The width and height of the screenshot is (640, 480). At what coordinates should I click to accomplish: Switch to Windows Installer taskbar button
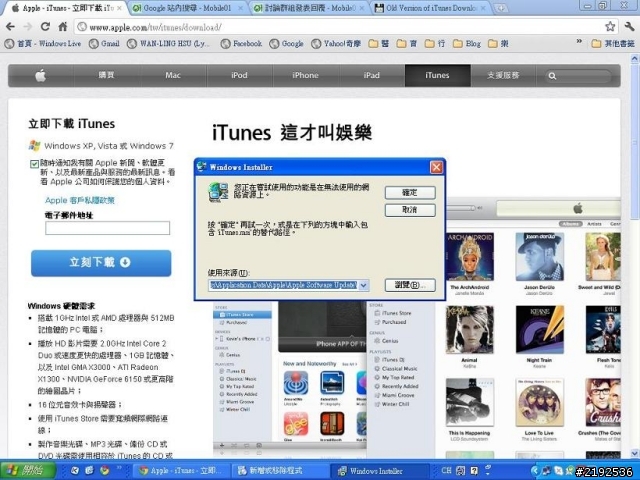click(x=379, y=471)
